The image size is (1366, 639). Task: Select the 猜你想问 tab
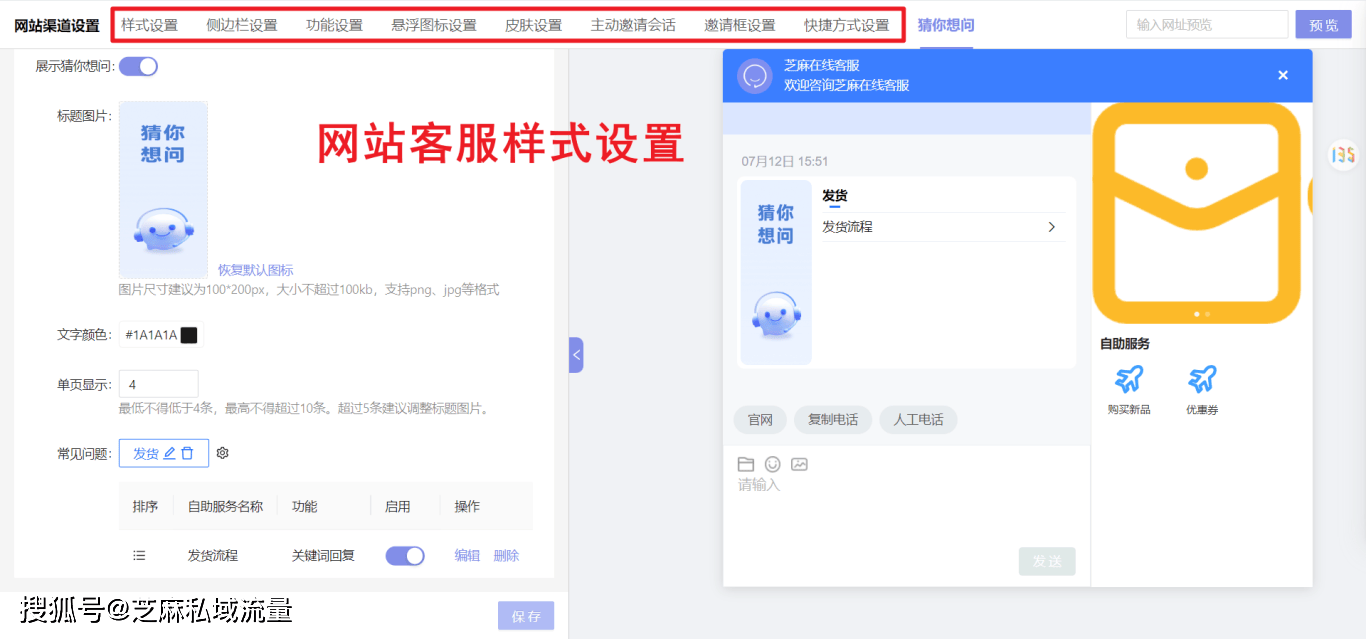point(946,26)
